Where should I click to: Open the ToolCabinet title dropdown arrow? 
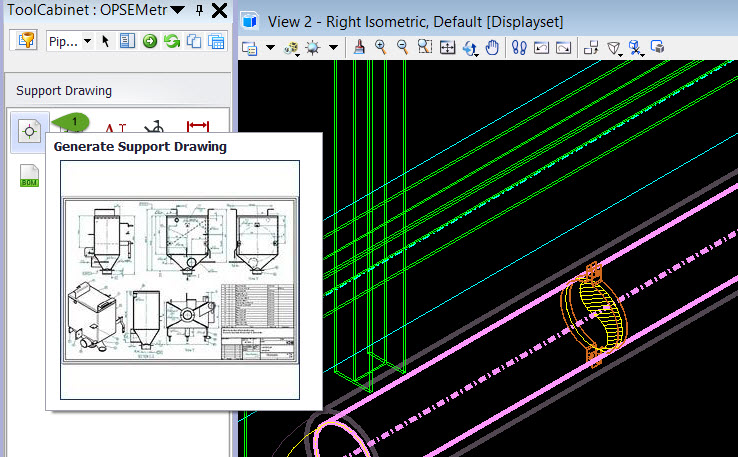pyautogui.click(x=177, y=10)
